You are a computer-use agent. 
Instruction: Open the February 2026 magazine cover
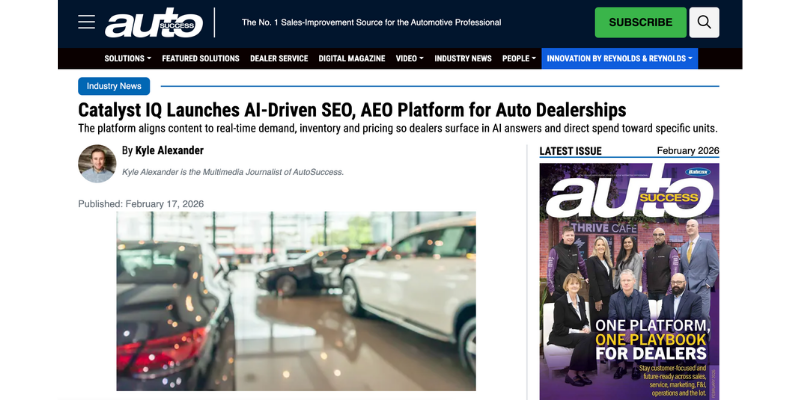pyautogui.click(x=629, y=282)
